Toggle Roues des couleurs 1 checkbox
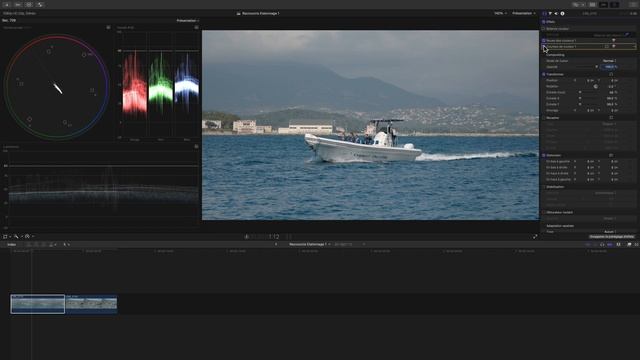640x360 pixels. 544,40
